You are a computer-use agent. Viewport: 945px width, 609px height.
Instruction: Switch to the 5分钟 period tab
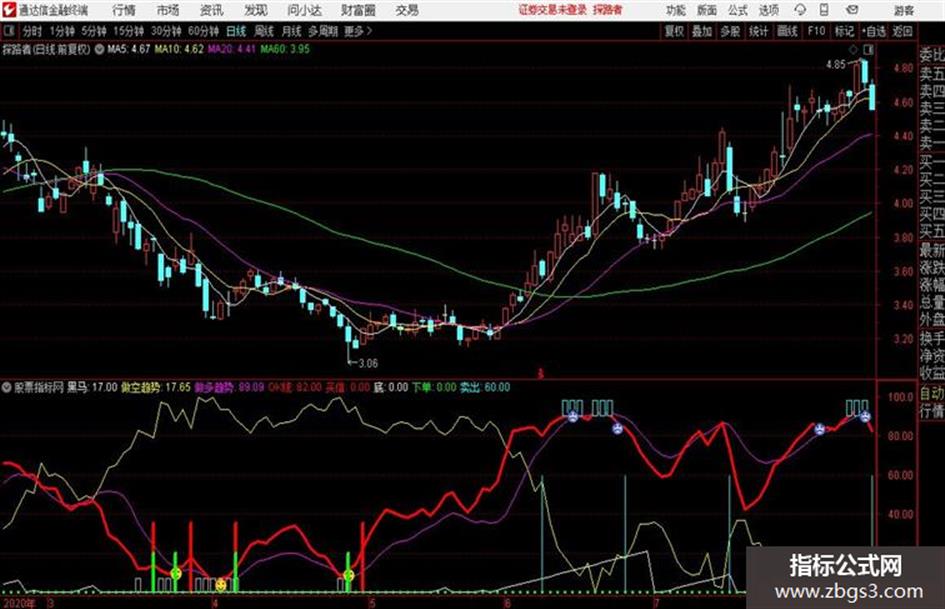pyautogui.click(x=93, y=31)
